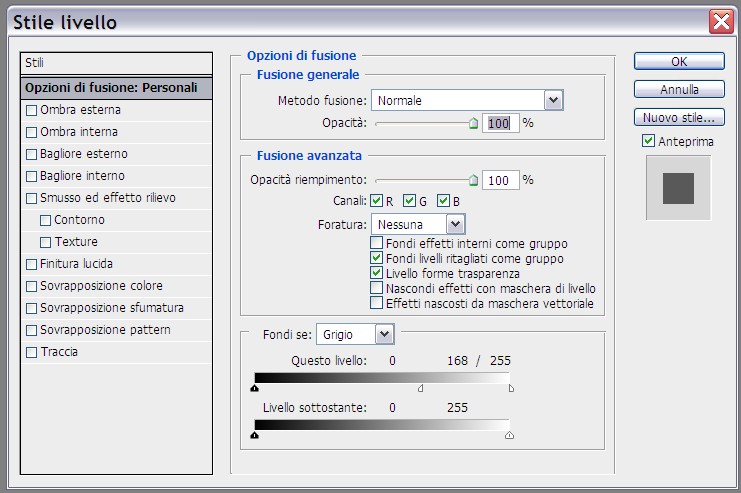Close the Stile livello dialog

click(721, 20)
